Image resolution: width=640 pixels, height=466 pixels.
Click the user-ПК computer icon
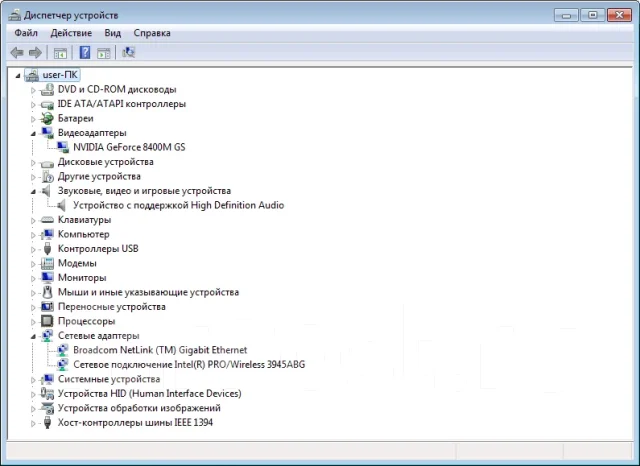pyautogui.click(x=31, y=75)
